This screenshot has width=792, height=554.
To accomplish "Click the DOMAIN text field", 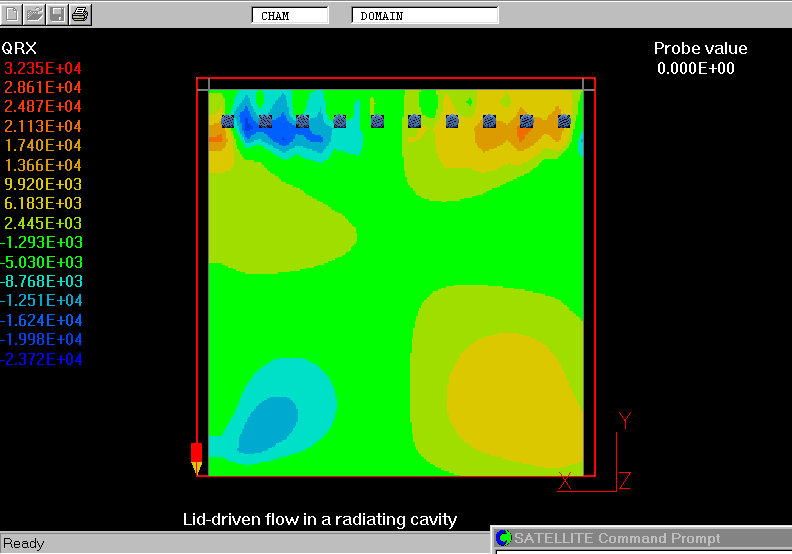I will pyautogui.click(x=425, y=16).
